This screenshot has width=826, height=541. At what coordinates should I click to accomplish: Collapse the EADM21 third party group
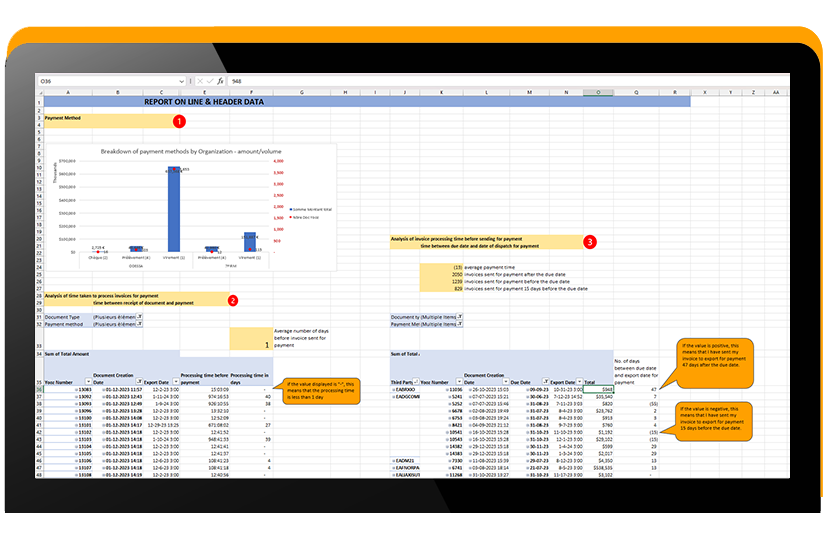click(394, 460)
